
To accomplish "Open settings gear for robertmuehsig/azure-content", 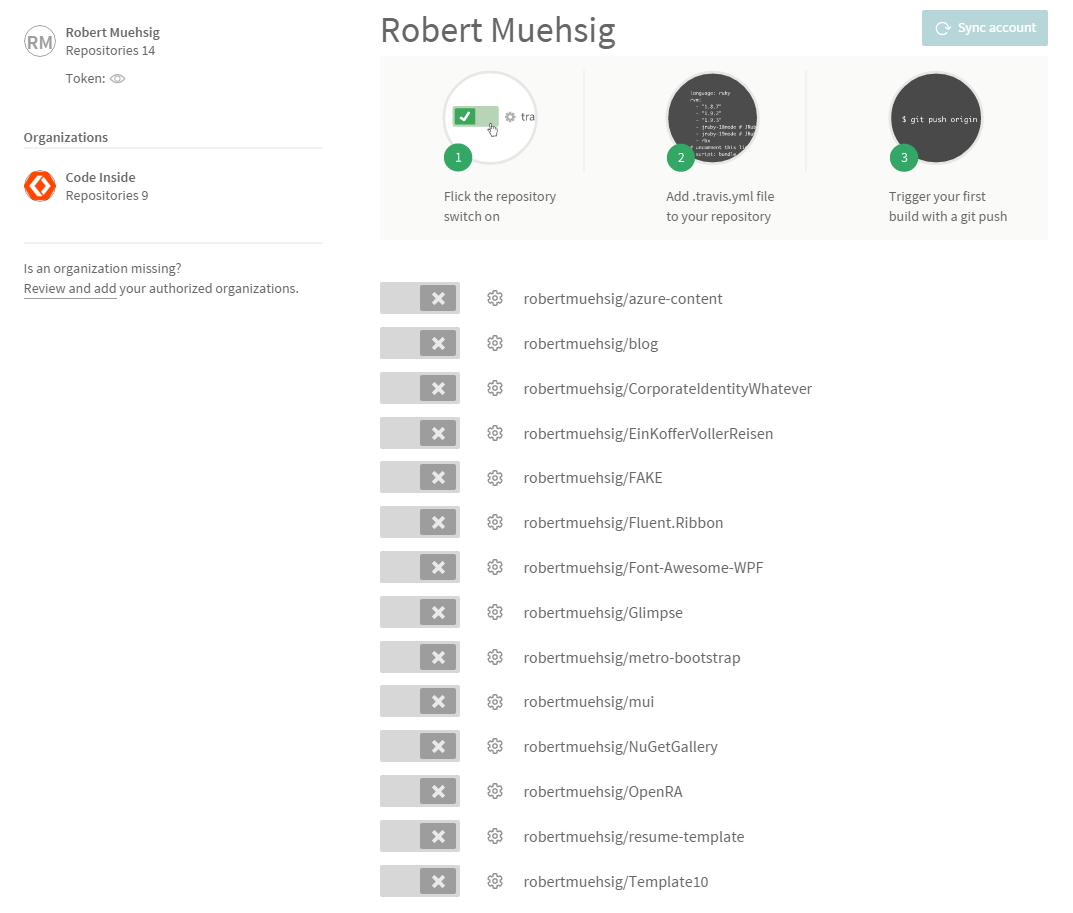I will pyautogui.click(x=495, y=297).
